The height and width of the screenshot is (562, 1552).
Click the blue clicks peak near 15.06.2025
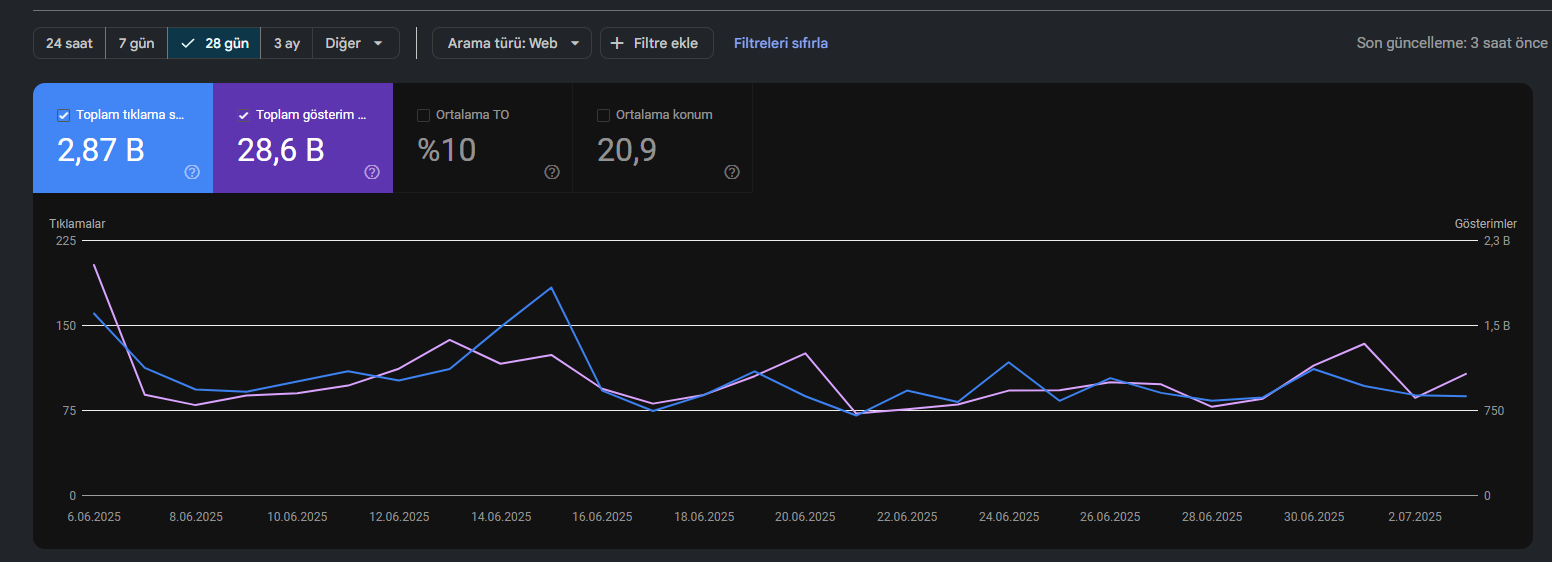[551, 288]
